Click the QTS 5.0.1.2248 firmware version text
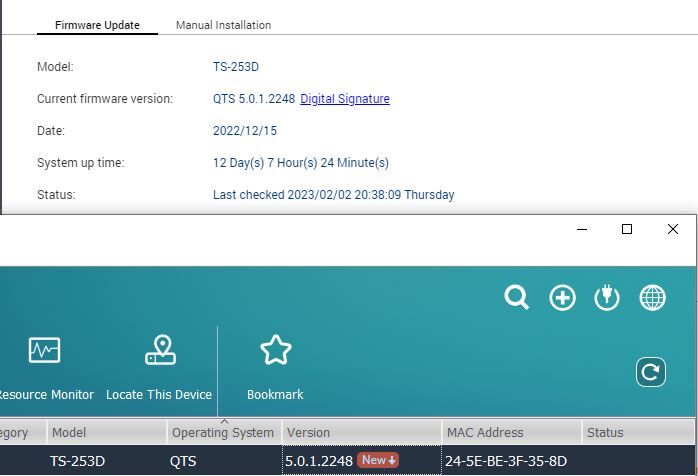698x476 pixels. [x=254, y=98]
